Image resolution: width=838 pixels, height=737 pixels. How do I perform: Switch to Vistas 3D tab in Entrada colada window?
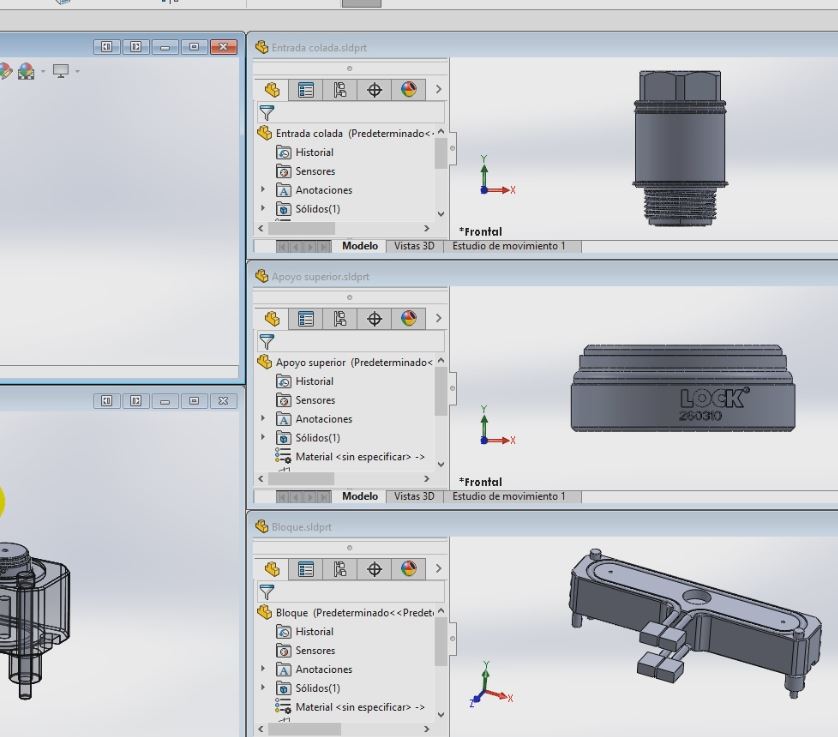click(x=414, y=246)
